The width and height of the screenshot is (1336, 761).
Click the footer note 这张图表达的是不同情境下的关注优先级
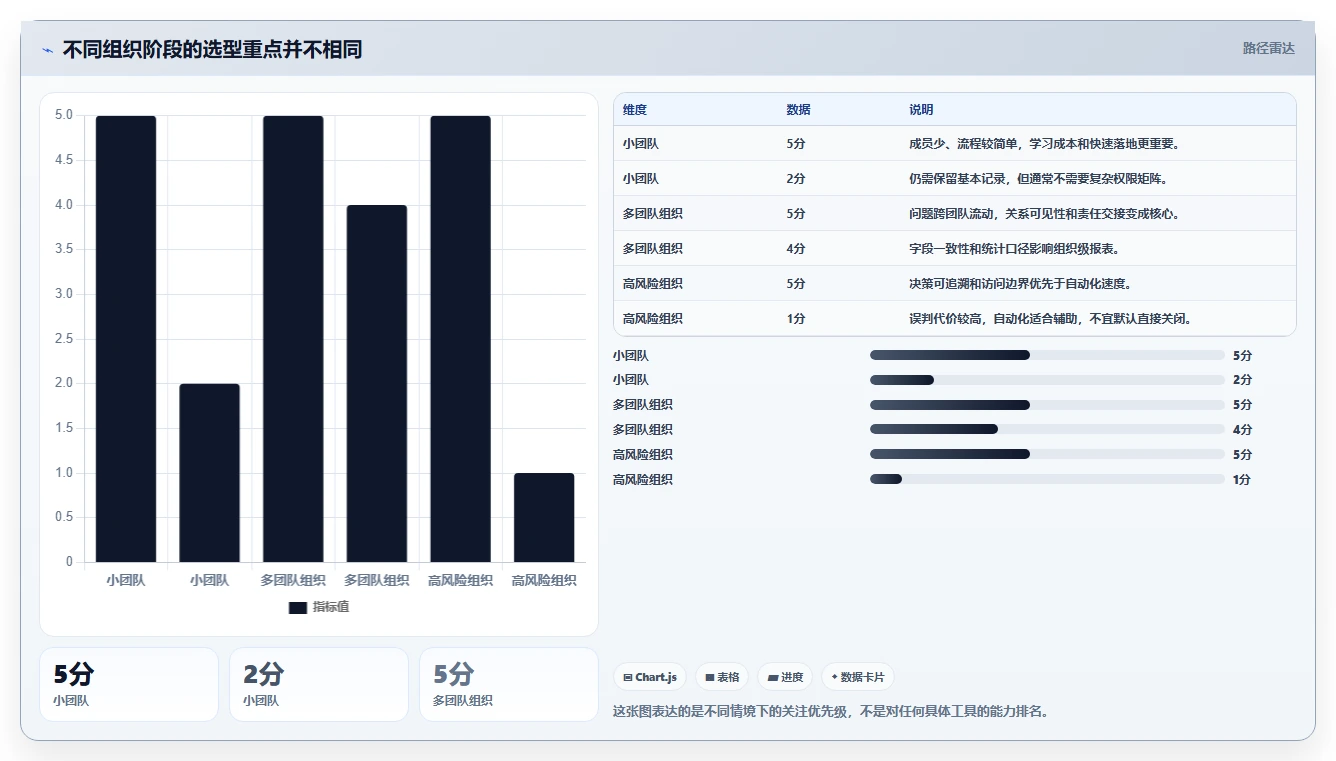[728, 712]
